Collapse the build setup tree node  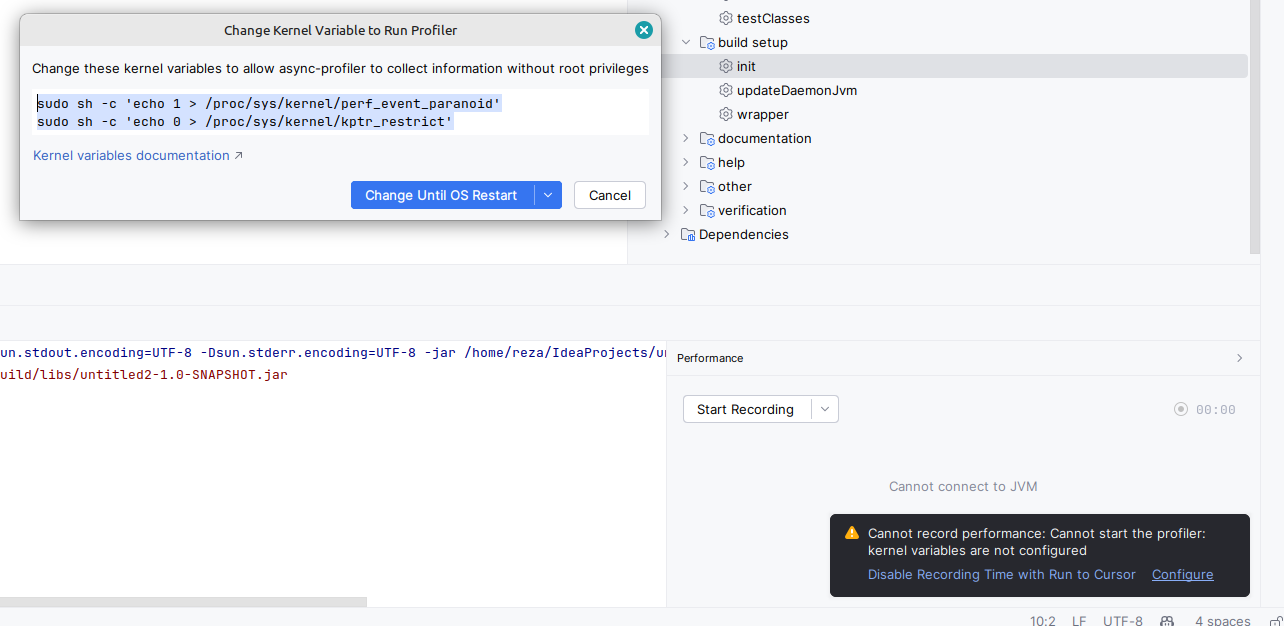coord(686,42)
